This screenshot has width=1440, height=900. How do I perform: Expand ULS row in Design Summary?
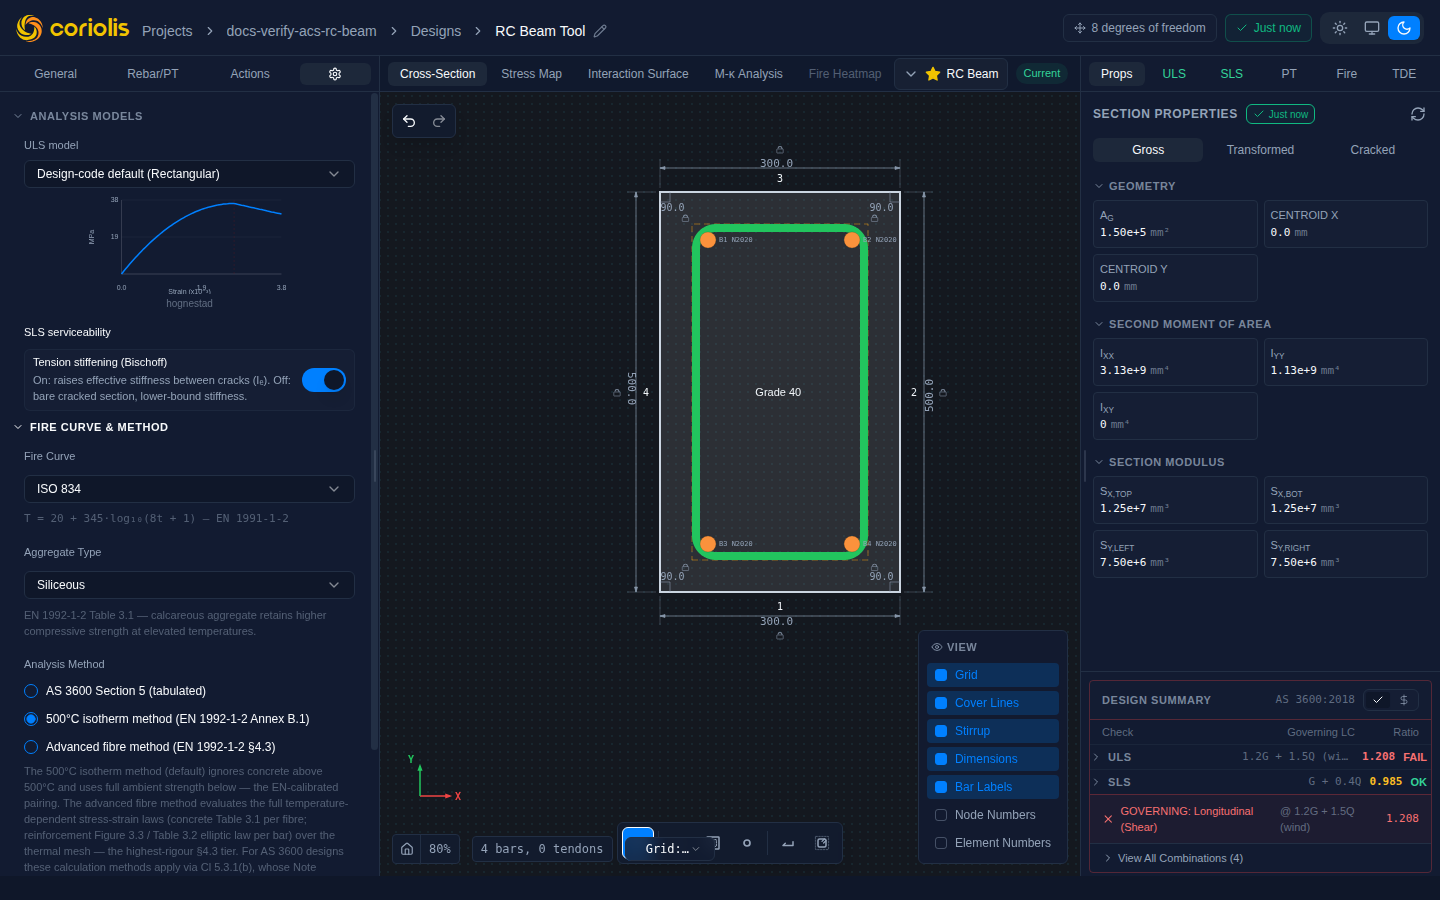tap(1260, 757)
